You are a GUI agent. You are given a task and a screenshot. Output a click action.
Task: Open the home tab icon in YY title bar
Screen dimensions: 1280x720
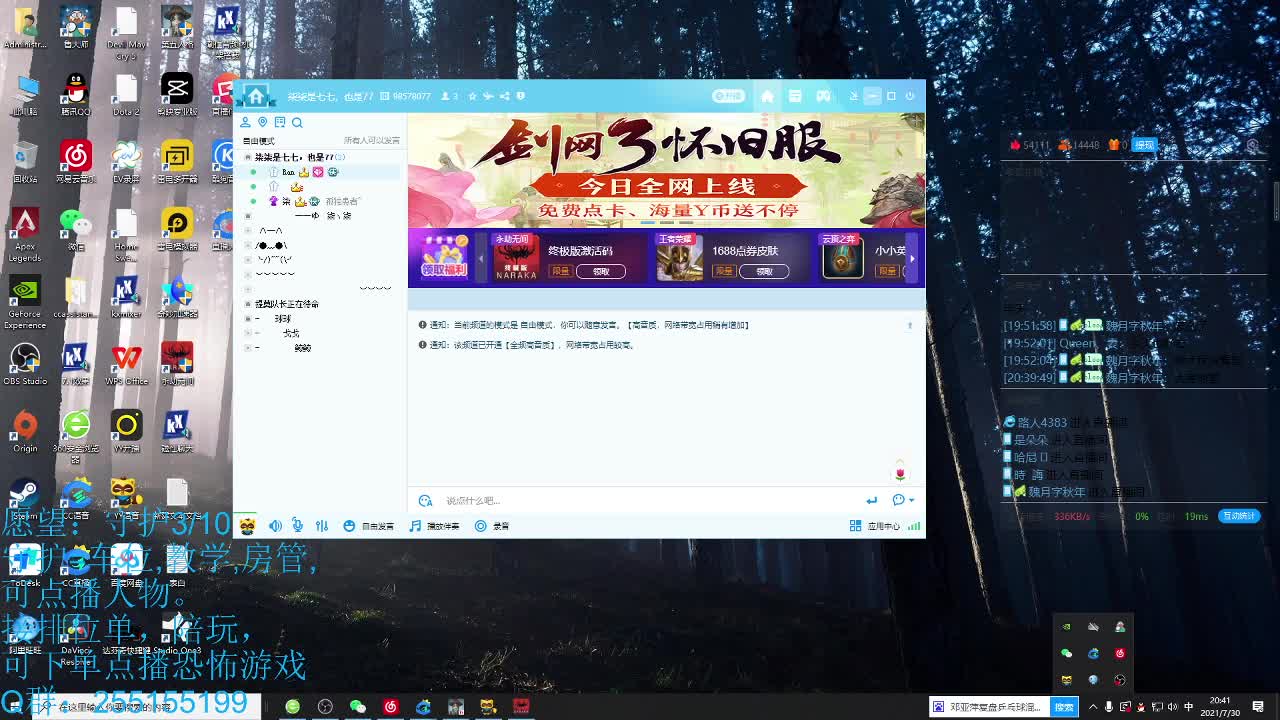click(x=767, y=96)
